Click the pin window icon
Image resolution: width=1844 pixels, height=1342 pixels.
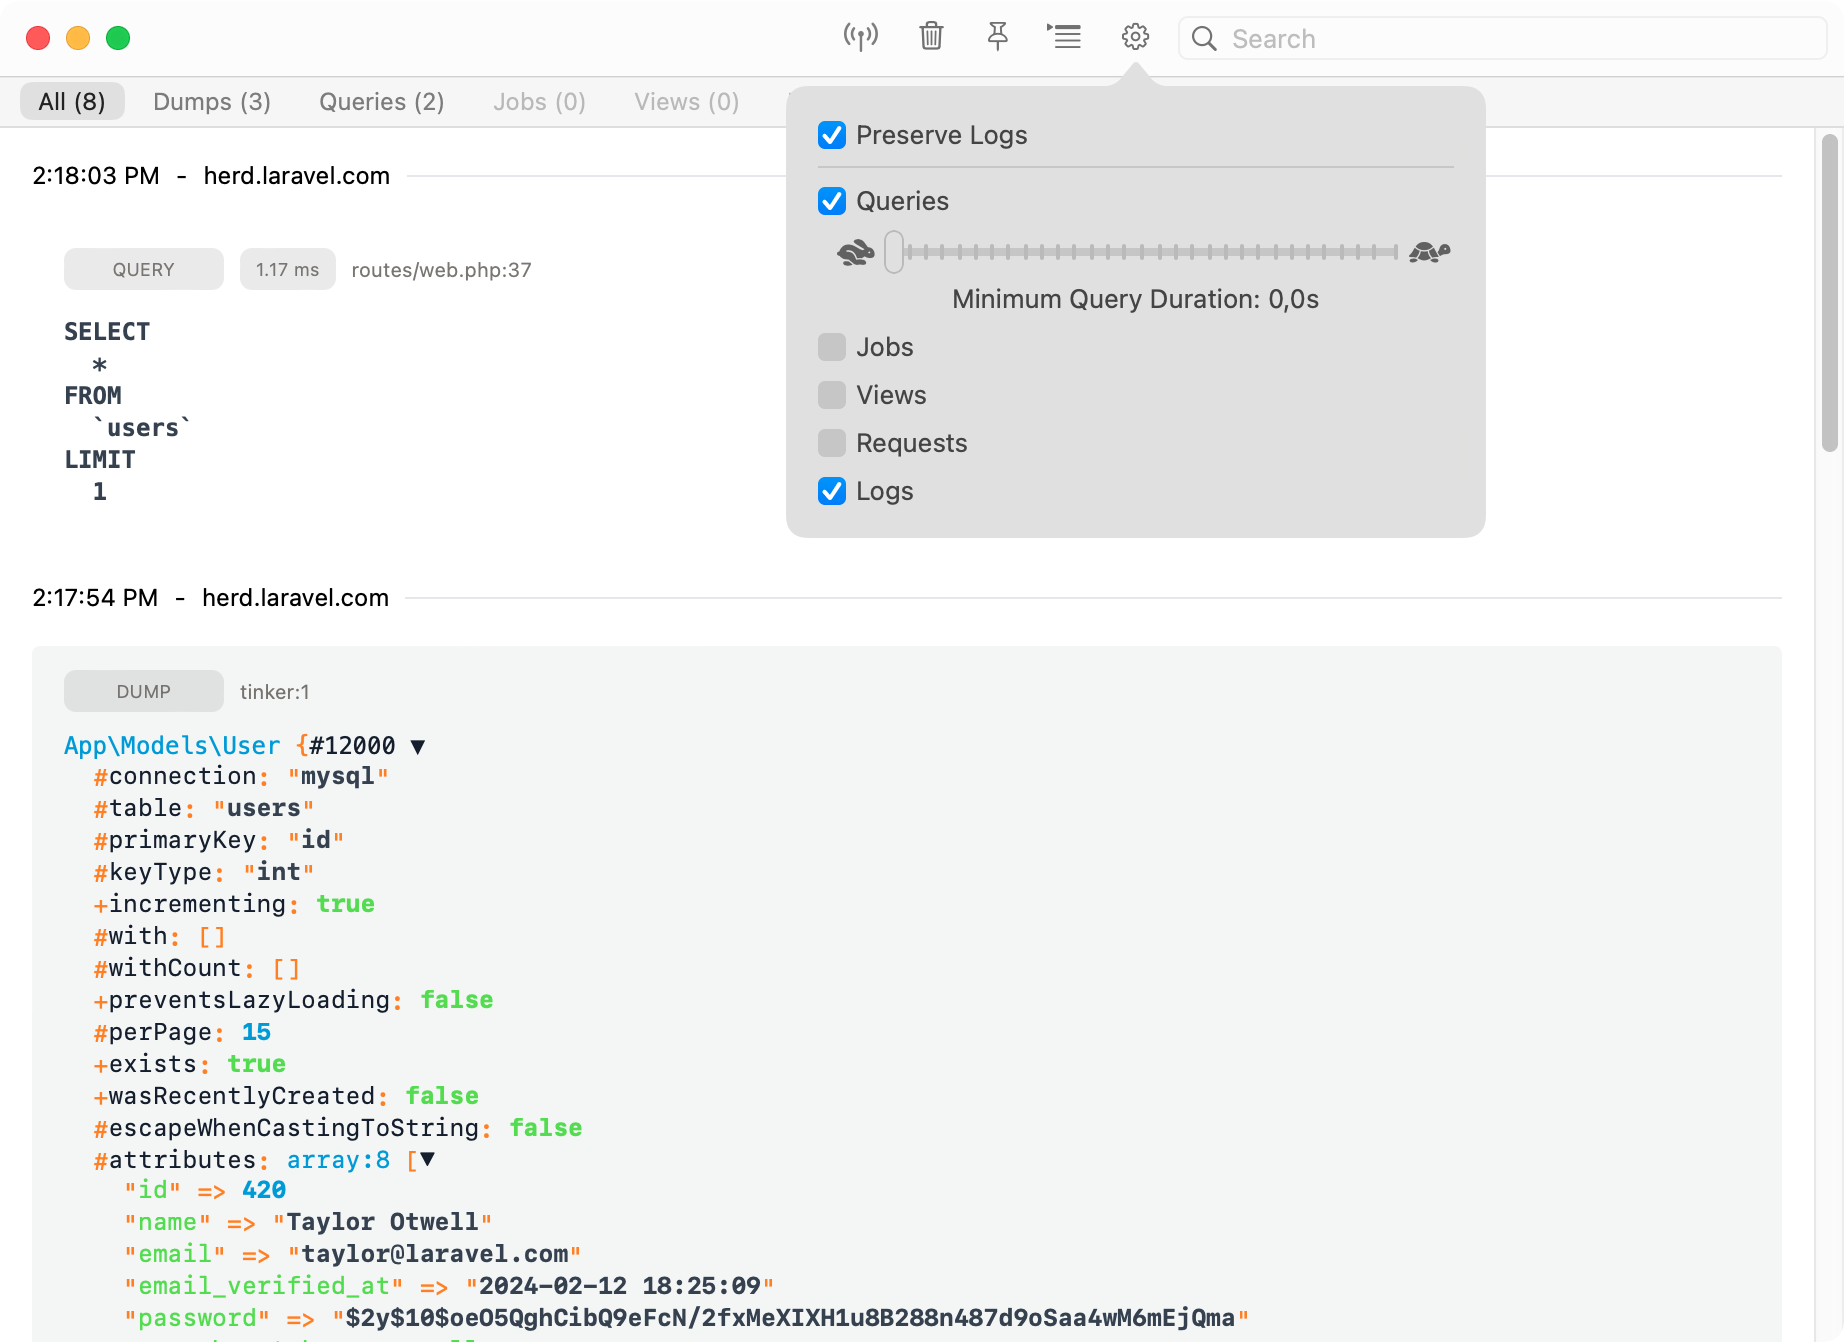pyautogui.click(x=997, y=38)
